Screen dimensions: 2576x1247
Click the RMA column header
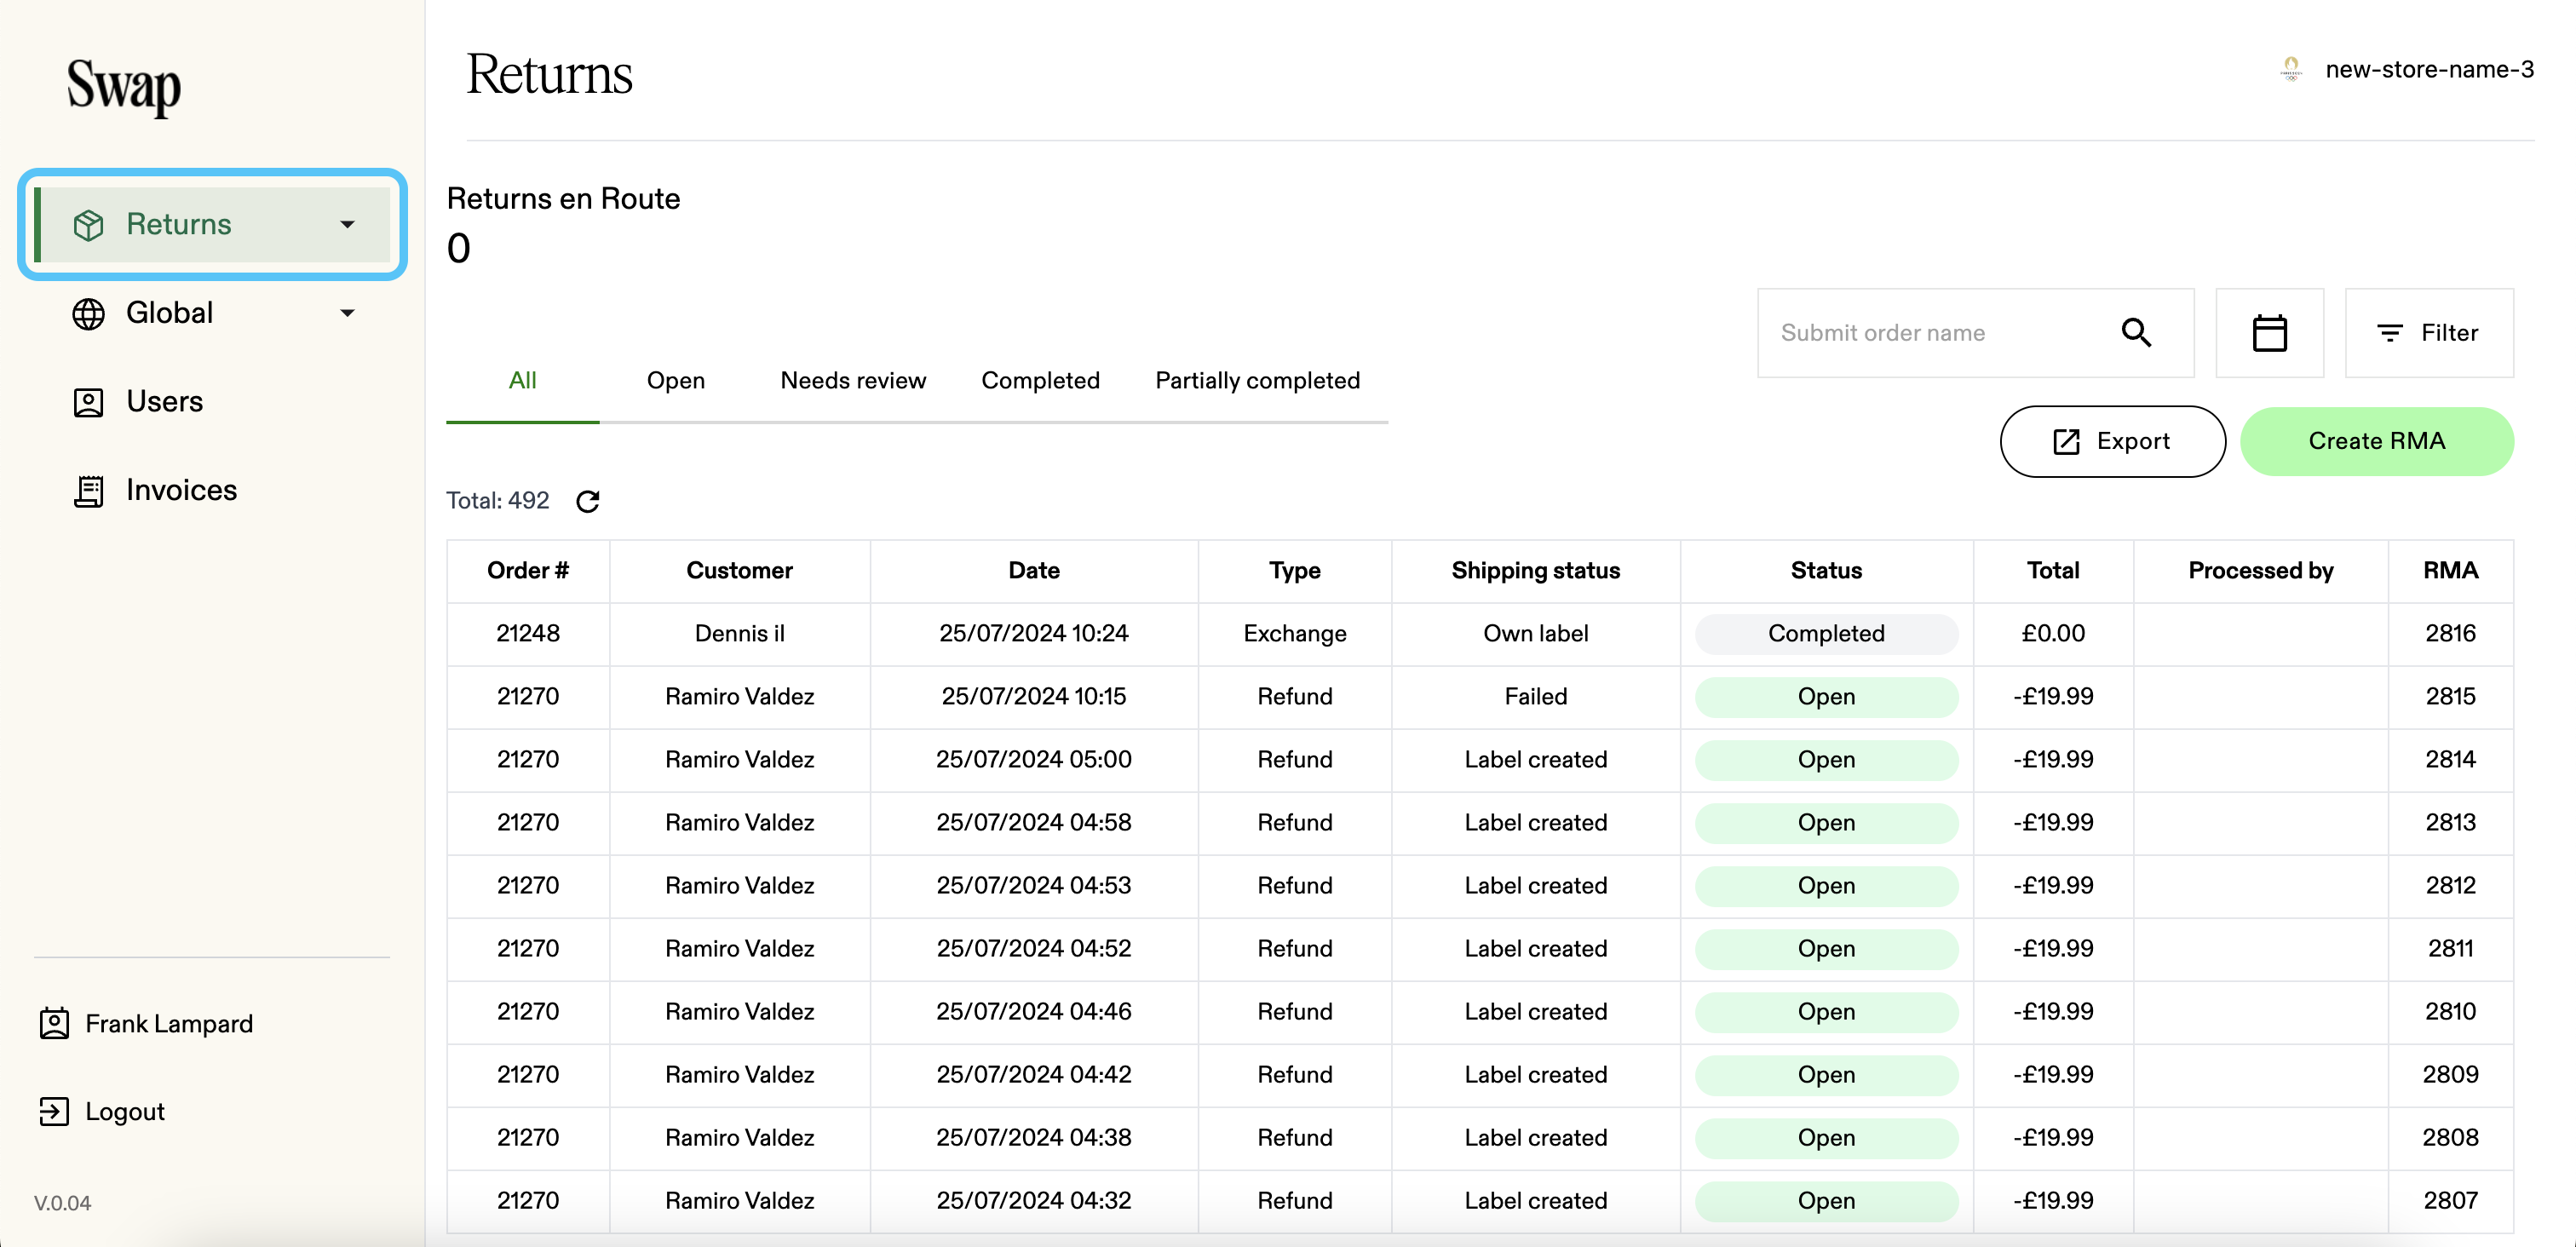2450,571
